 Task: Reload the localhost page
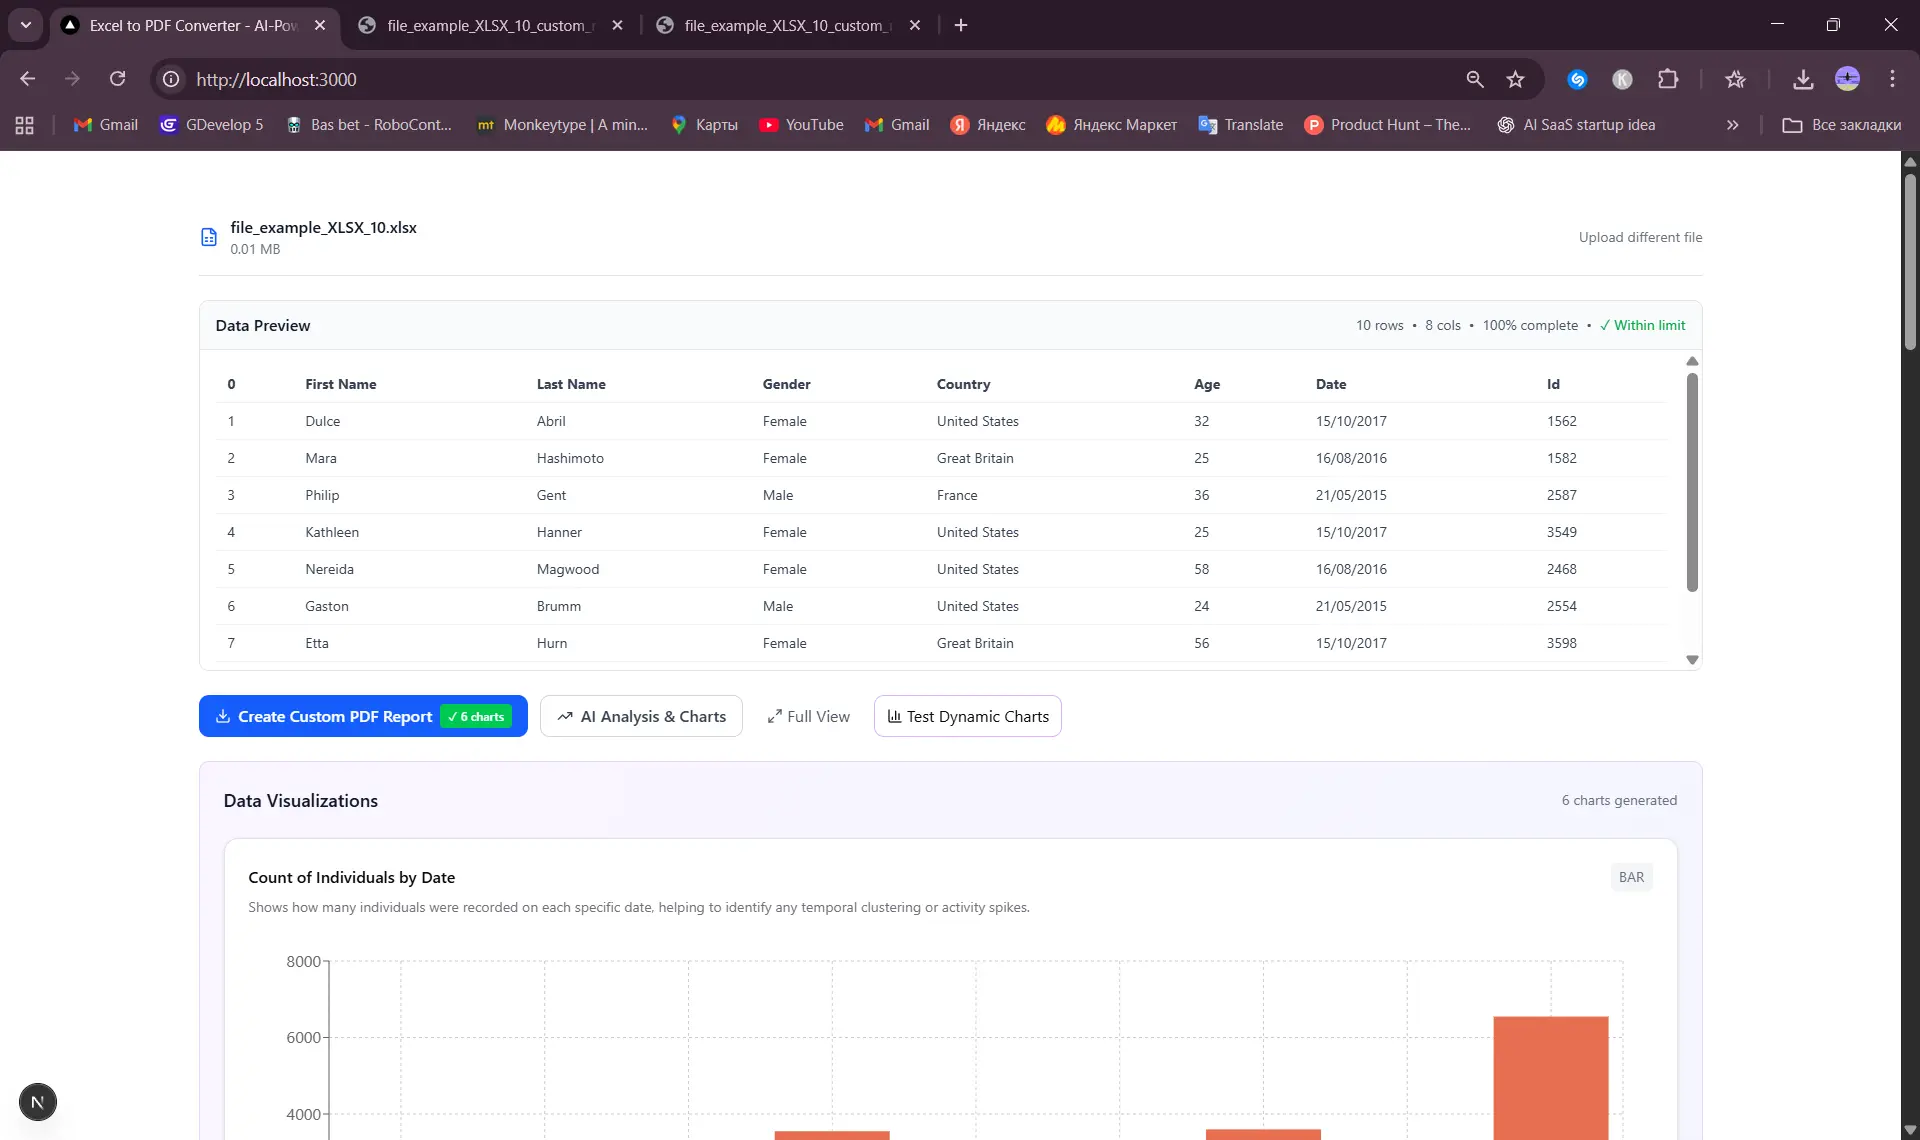point(117,79)
